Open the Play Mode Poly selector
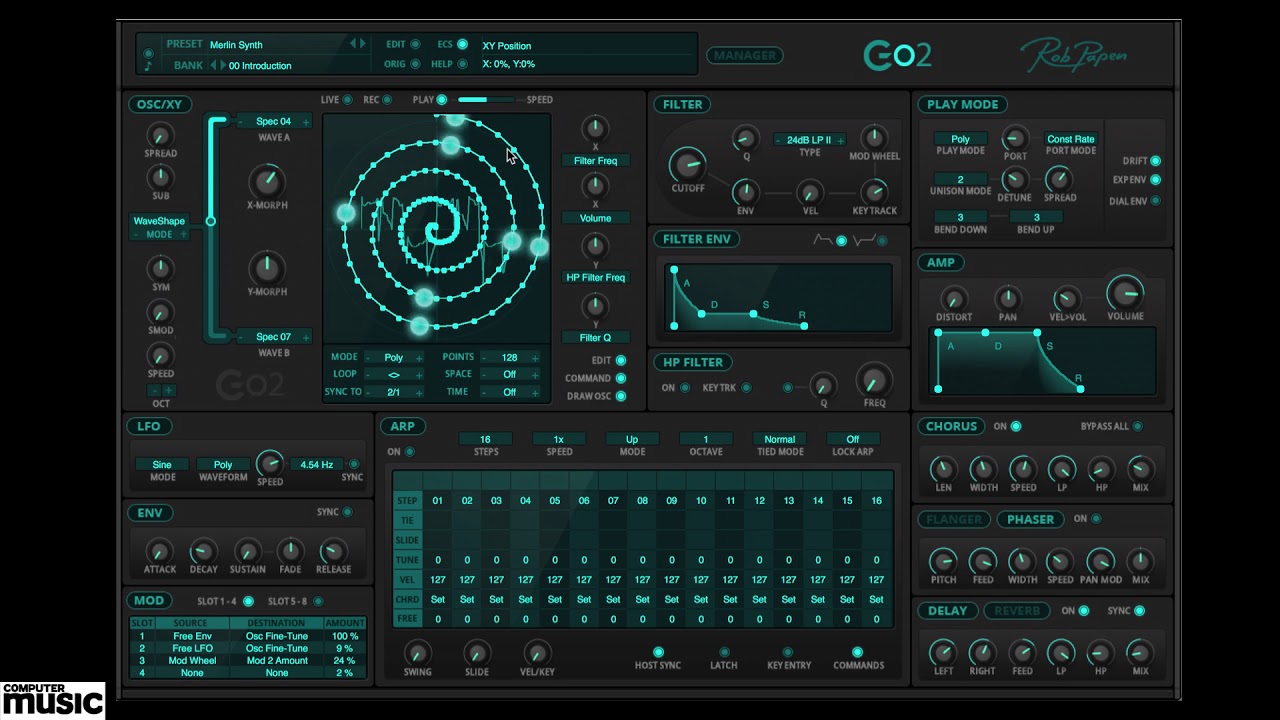 tap(961, 139)
